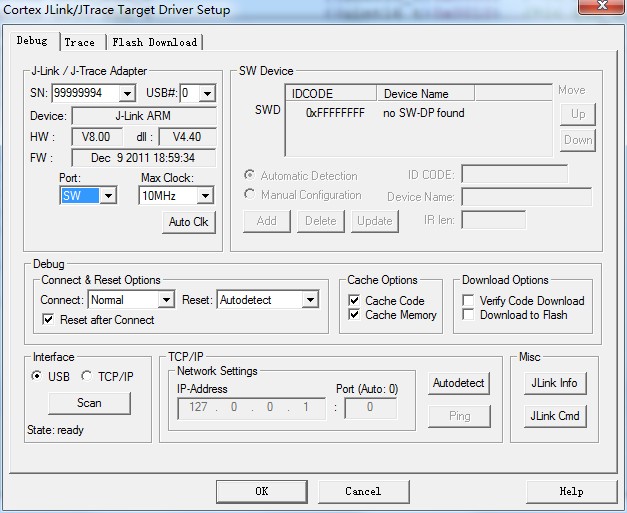Expand the Reset dropdown showing Autodetect
Image resolution: width=627 pixels, height=513 pixels.
(x=310, y=300)
